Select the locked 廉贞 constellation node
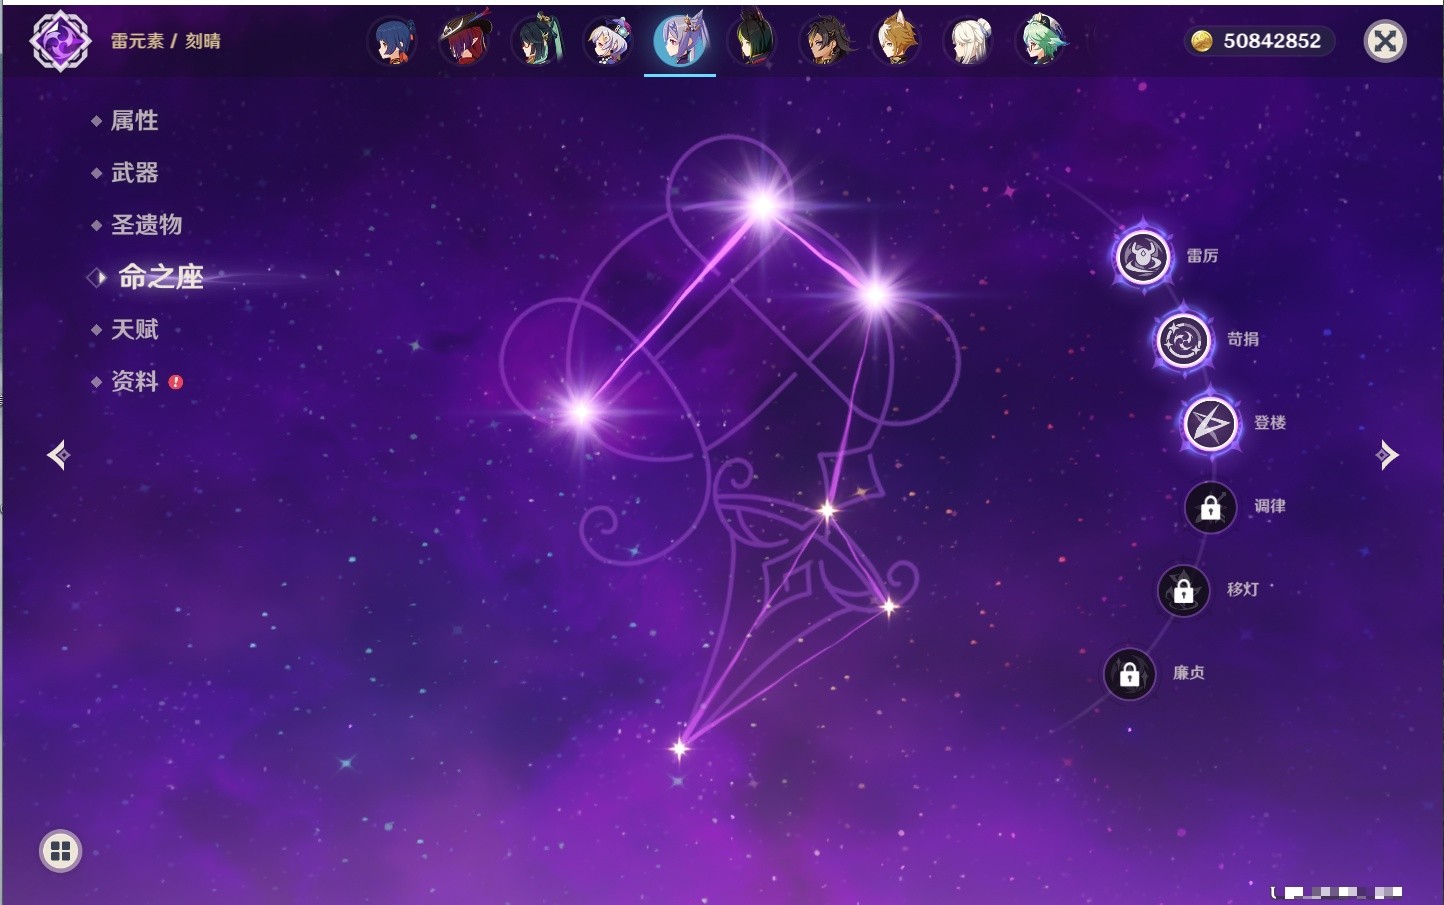Image resolution: width=1444 pixels, height=905 pixels. click(1130, 675)
